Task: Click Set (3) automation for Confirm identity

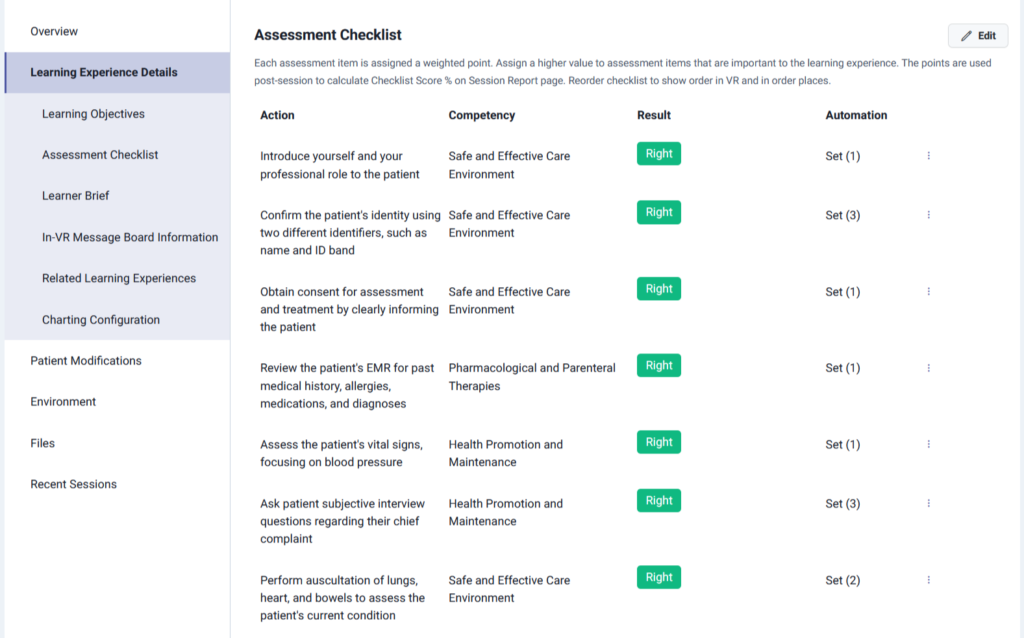Action: (x=842, y=215)
